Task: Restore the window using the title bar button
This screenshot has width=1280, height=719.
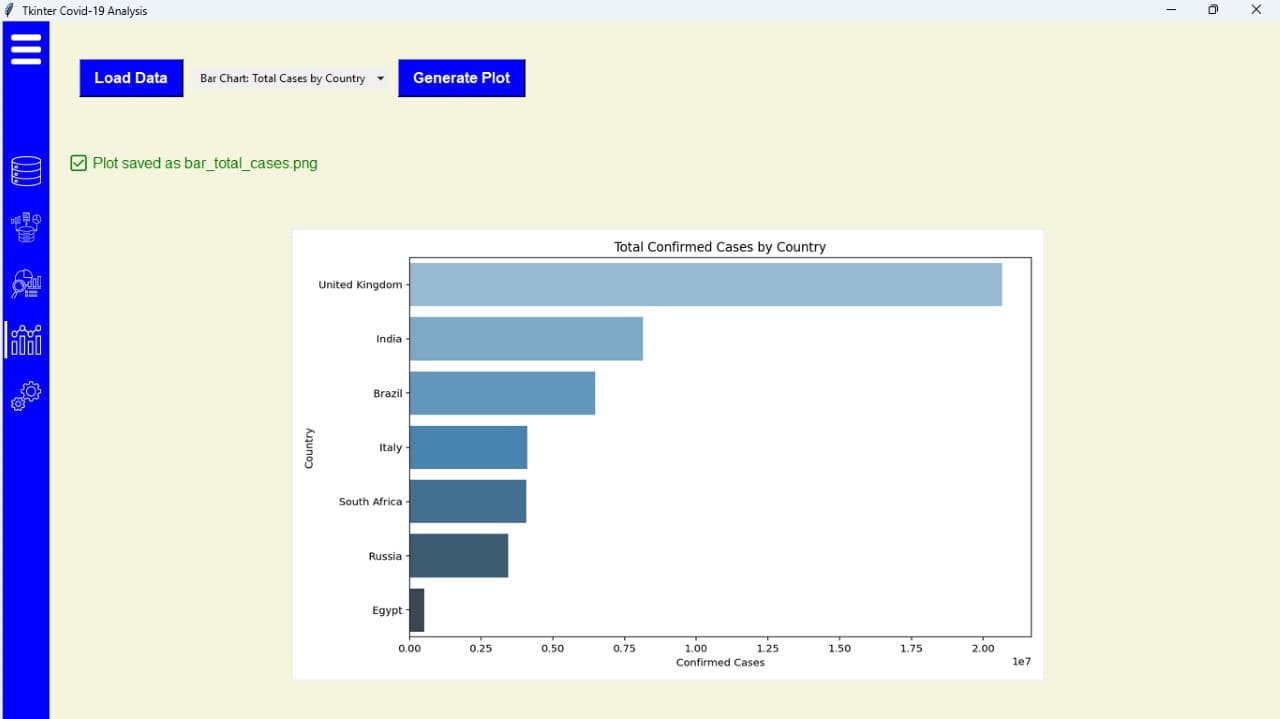Action: [1213, 10]
